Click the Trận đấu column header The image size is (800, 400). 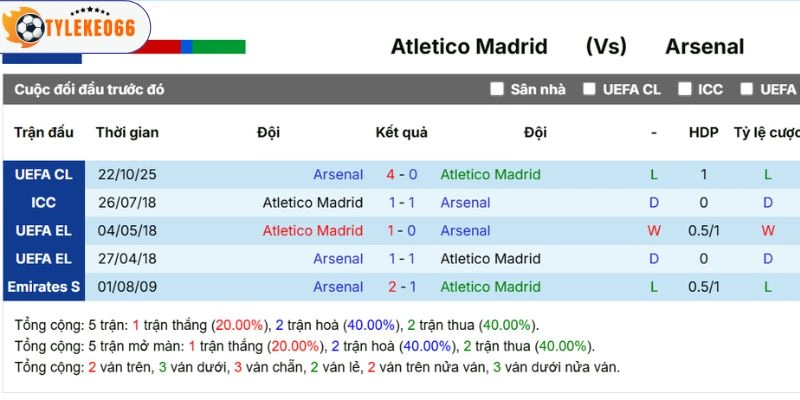point(44,132)
